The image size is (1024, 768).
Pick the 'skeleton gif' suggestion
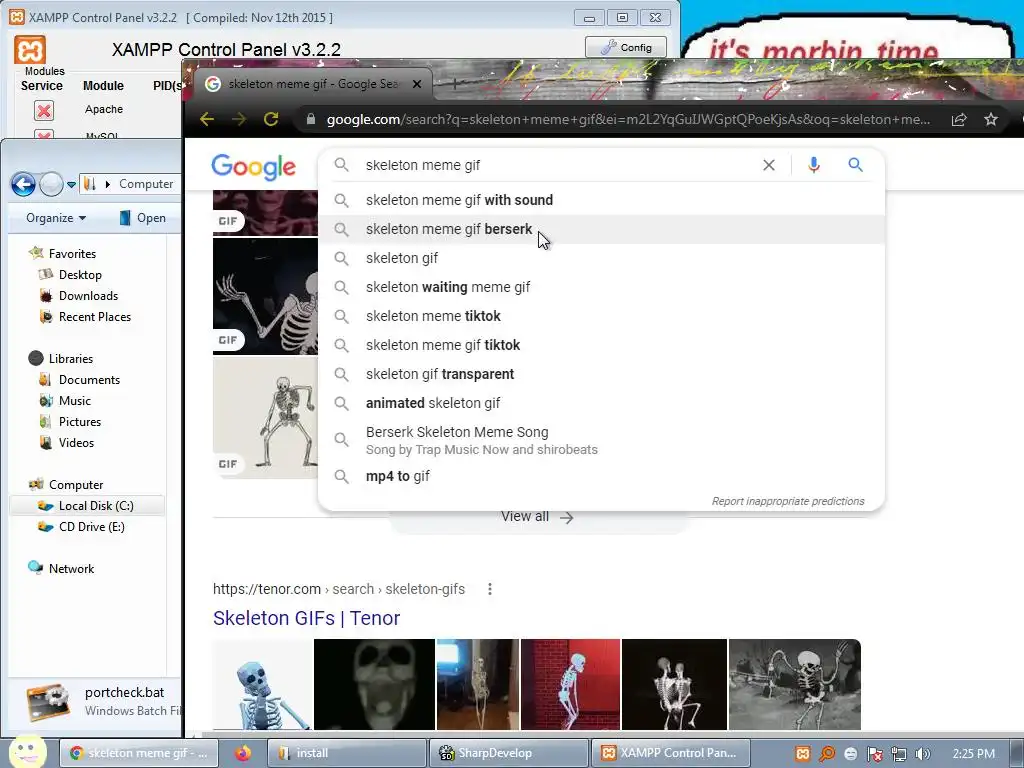point(601,258)
